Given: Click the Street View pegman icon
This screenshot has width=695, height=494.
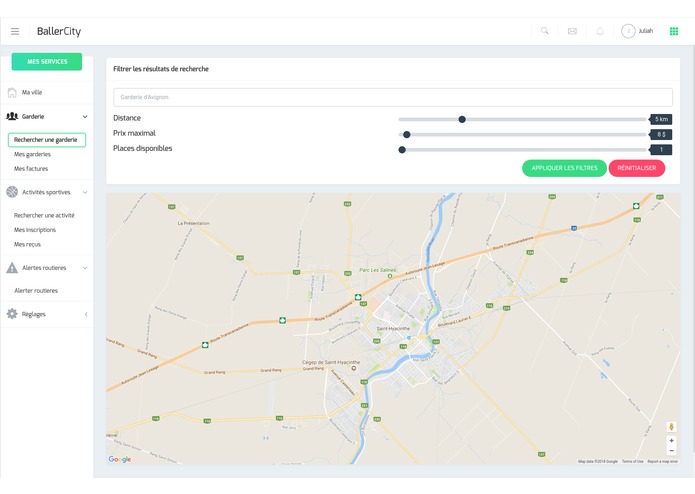Looking at the screenshot, I should click(x=671, y=427).
